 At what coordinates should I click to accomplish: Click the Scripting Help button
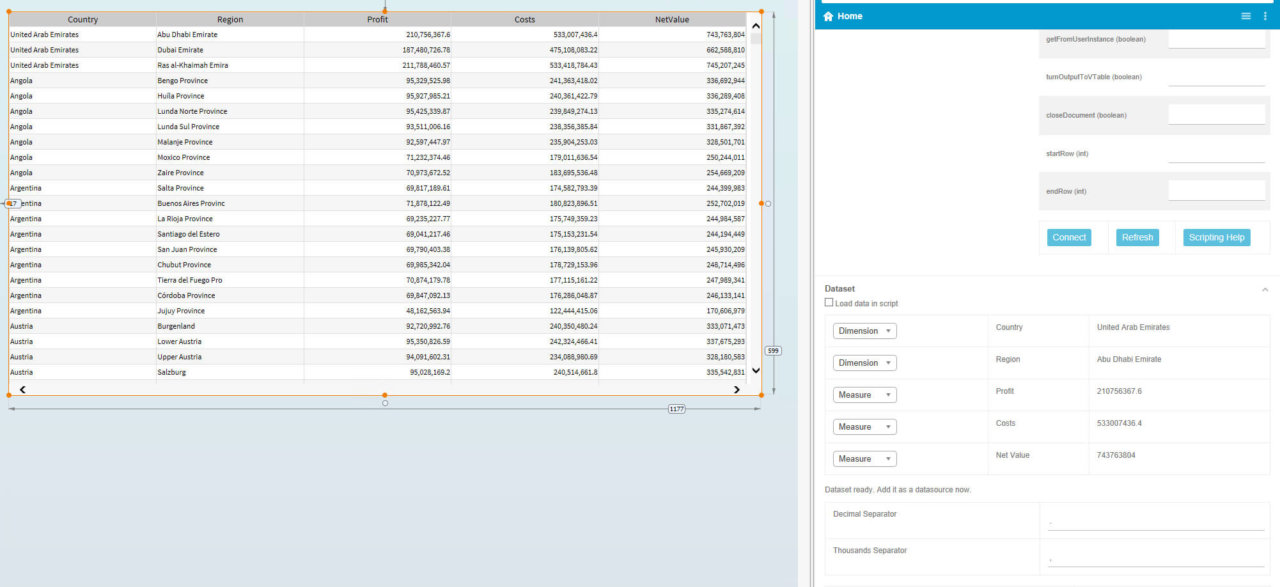coord(1216,237)
